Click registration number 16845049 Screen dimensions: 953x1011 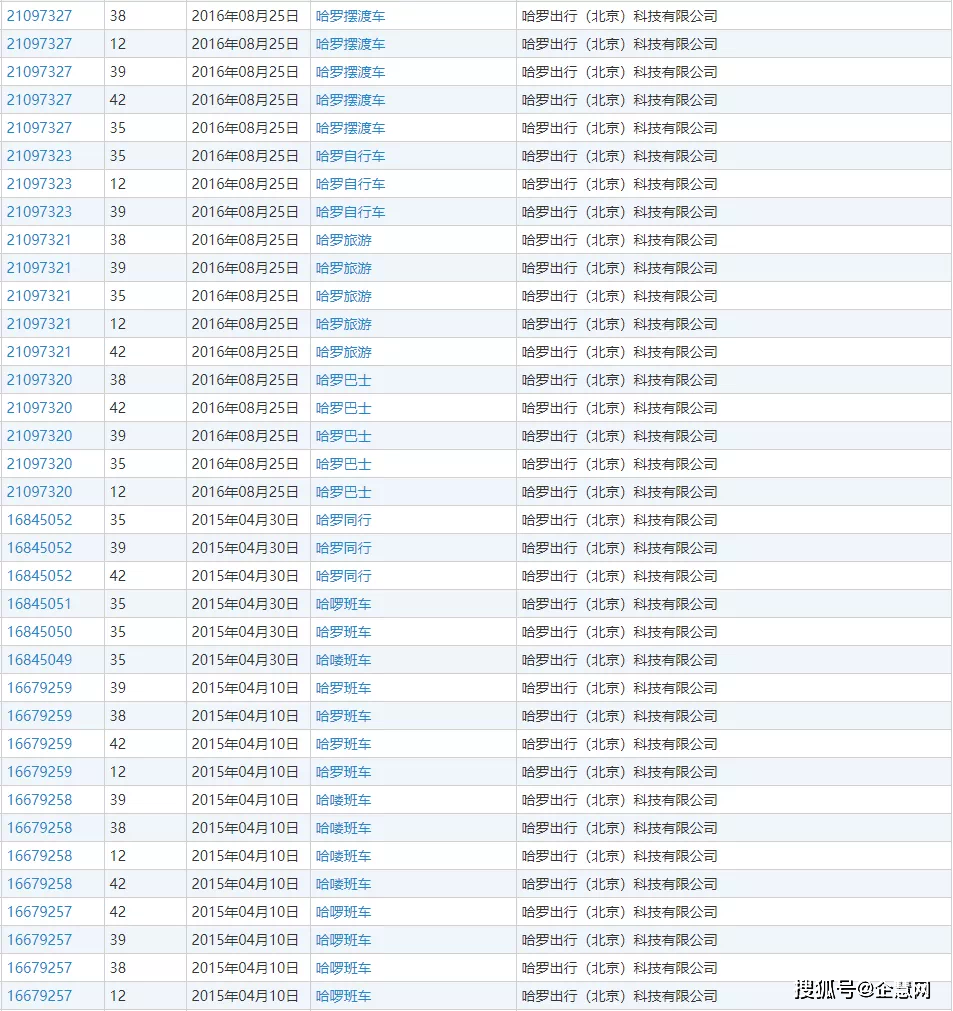tap(39, 660)
